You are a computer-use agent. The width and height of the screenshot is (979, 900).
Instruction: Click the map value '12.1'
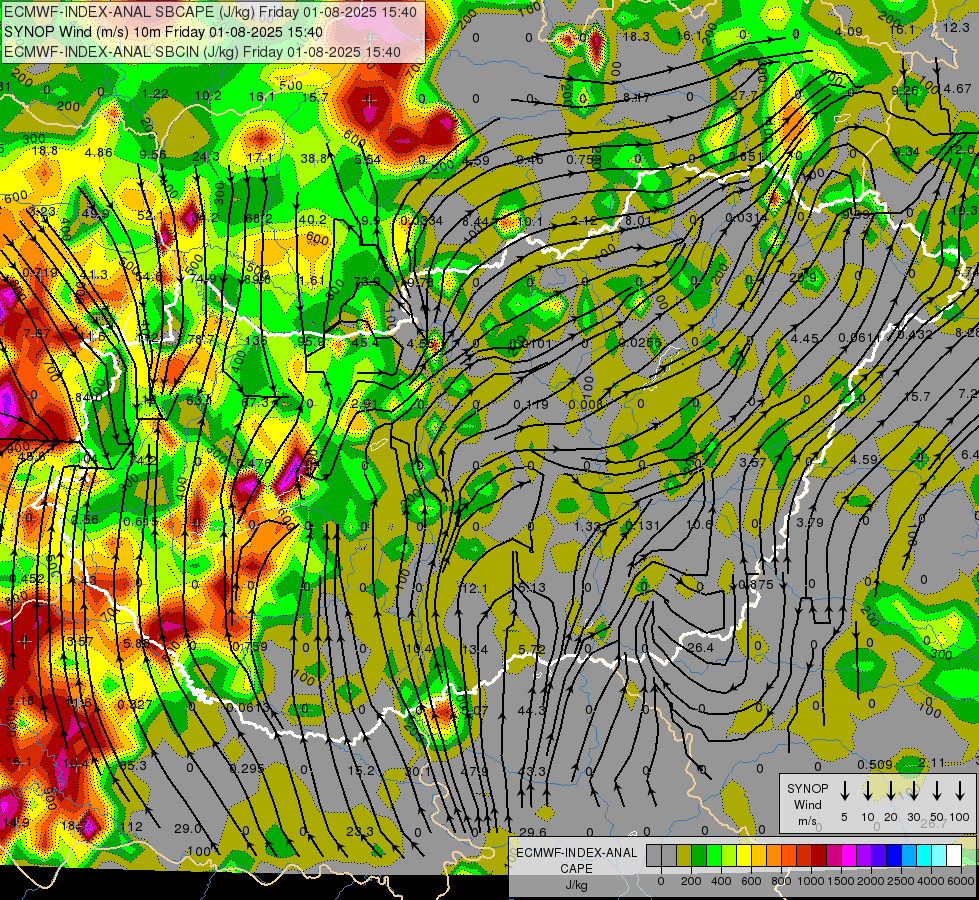coord(473,588)
